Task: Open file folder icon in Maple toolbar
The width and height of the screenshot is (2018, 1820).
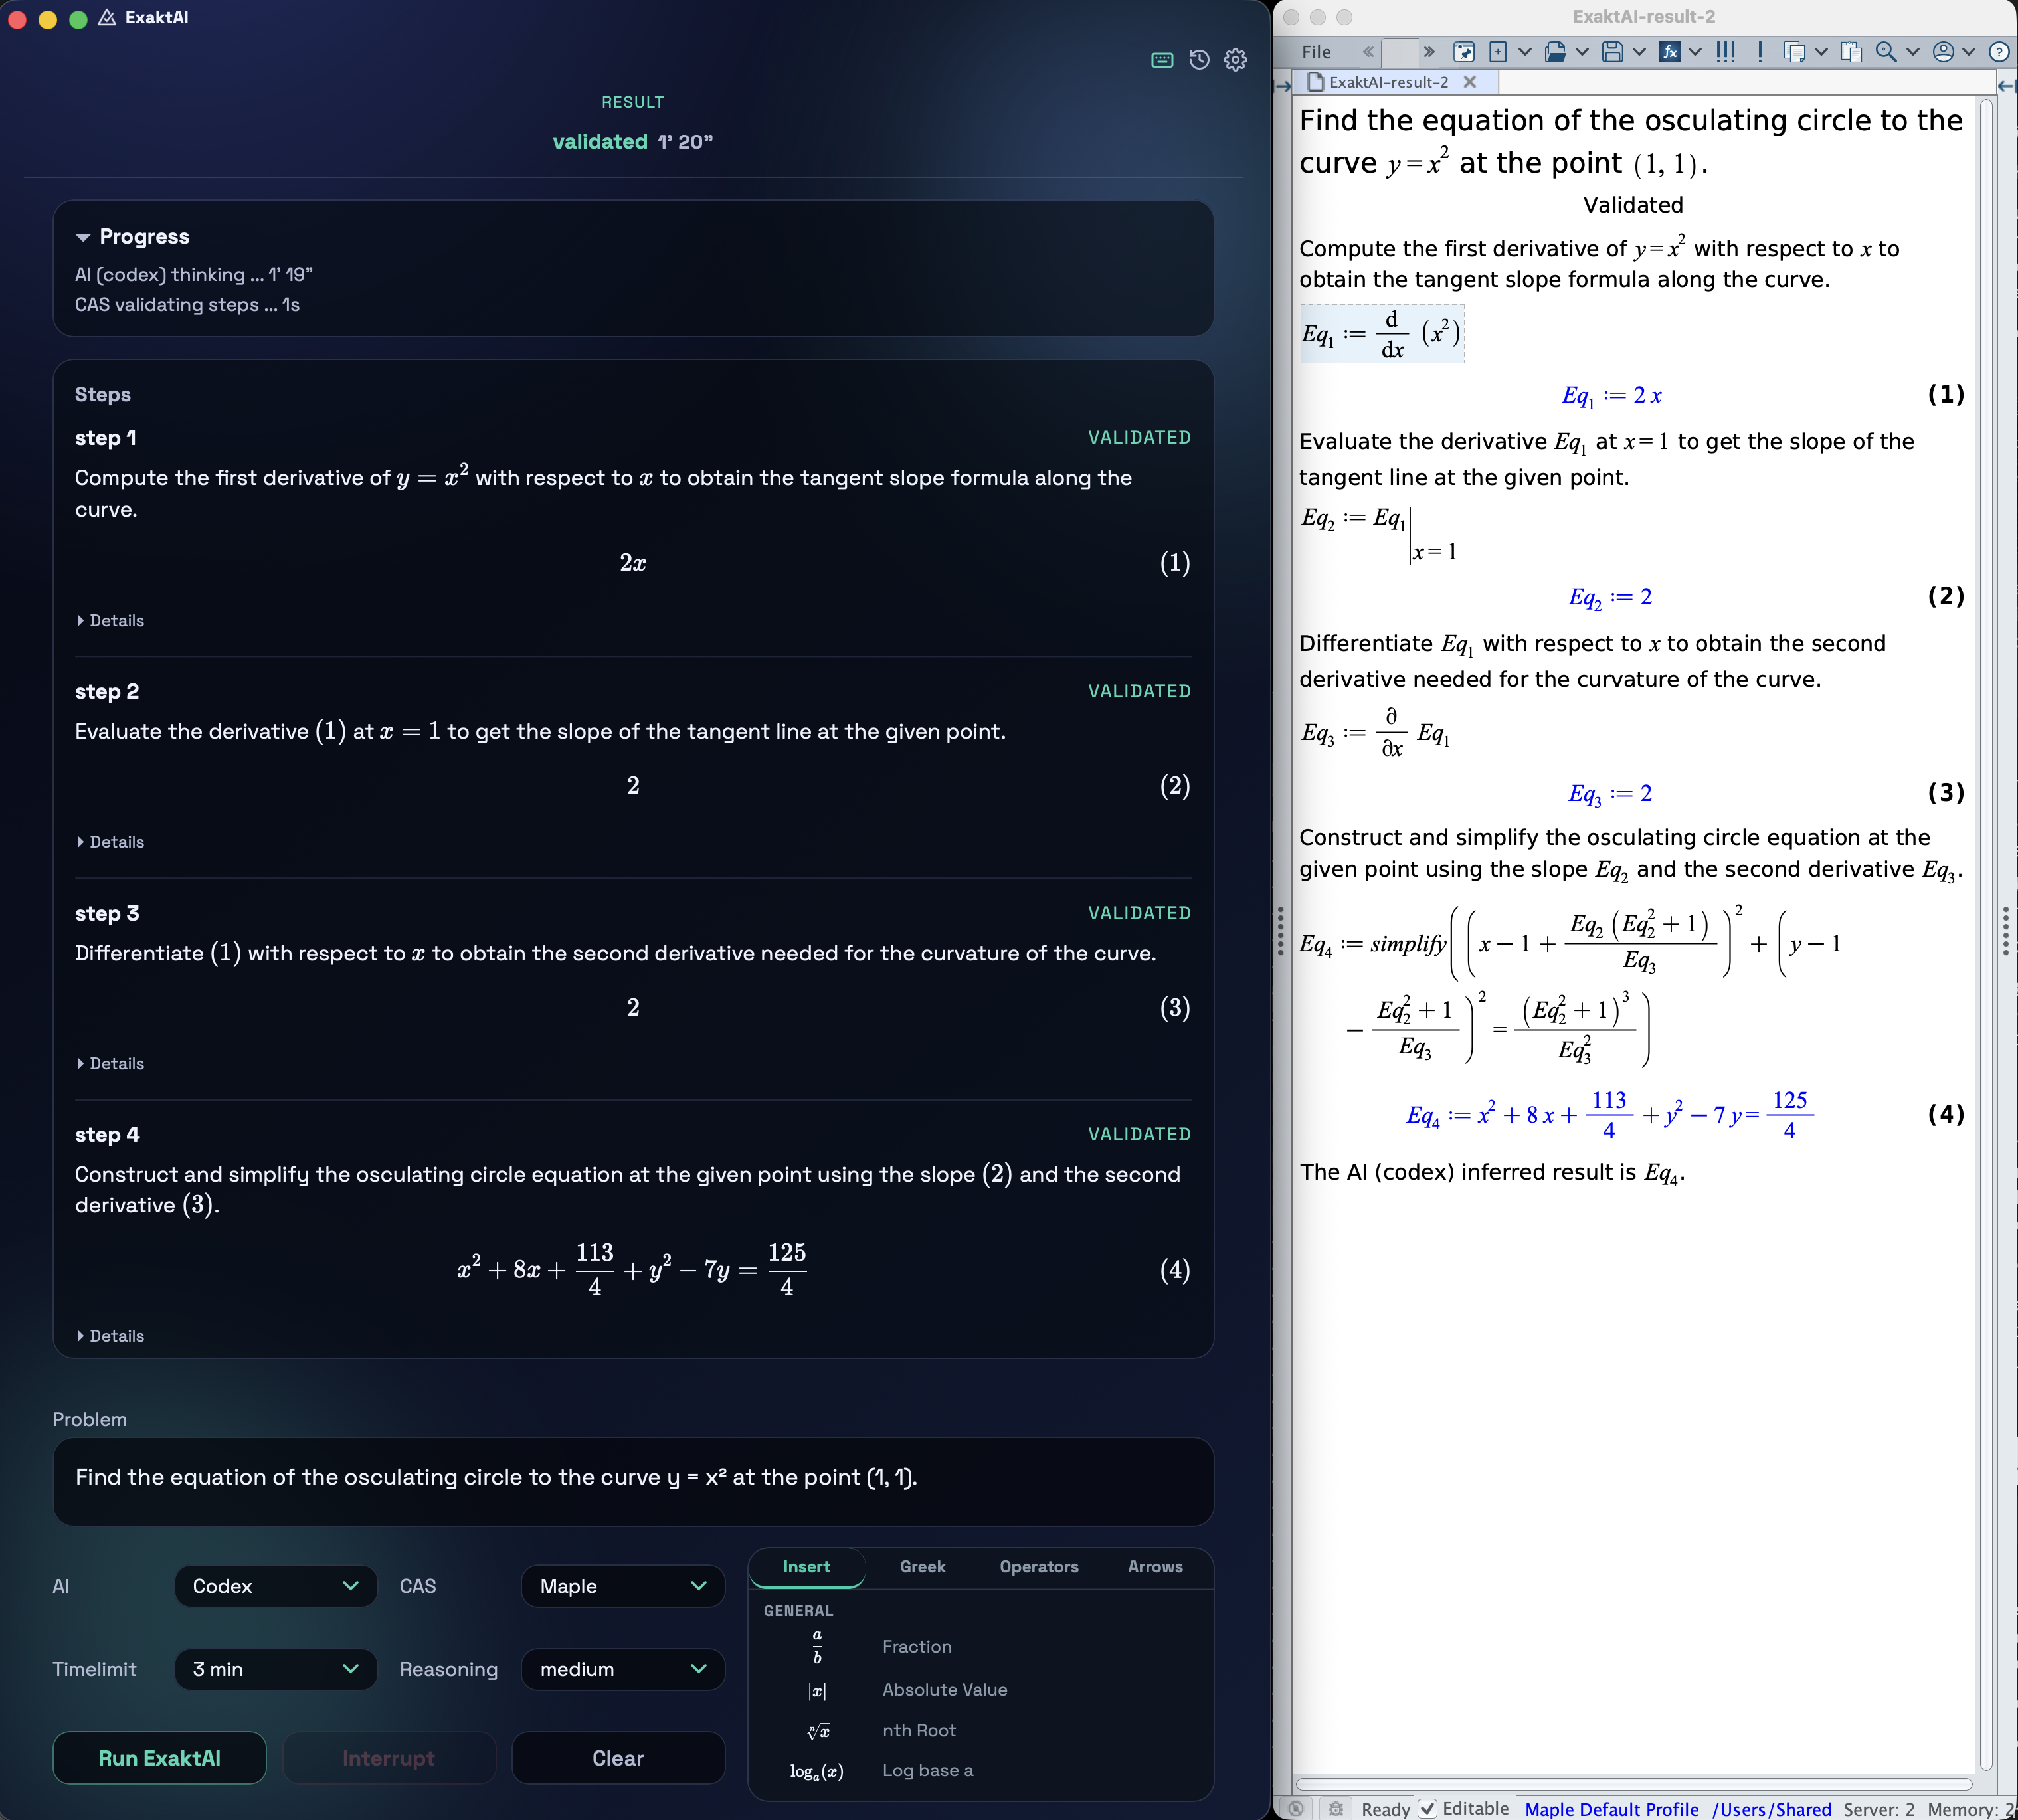Action: pyautogui.click(x=1555, y=52)
